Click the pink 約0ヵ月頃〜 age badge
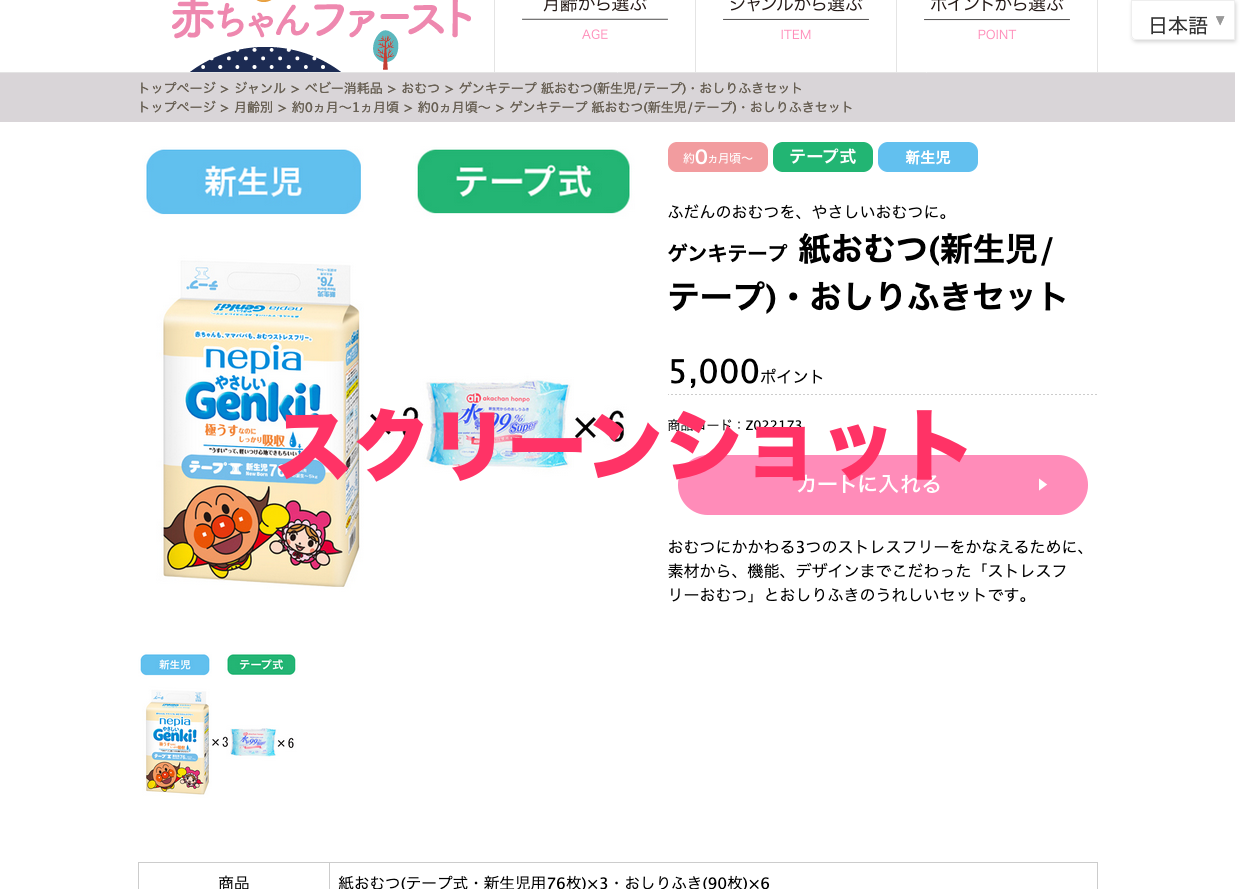Image resolution: width=1250 pixels, height=889 pixels. tap(717, 157)
